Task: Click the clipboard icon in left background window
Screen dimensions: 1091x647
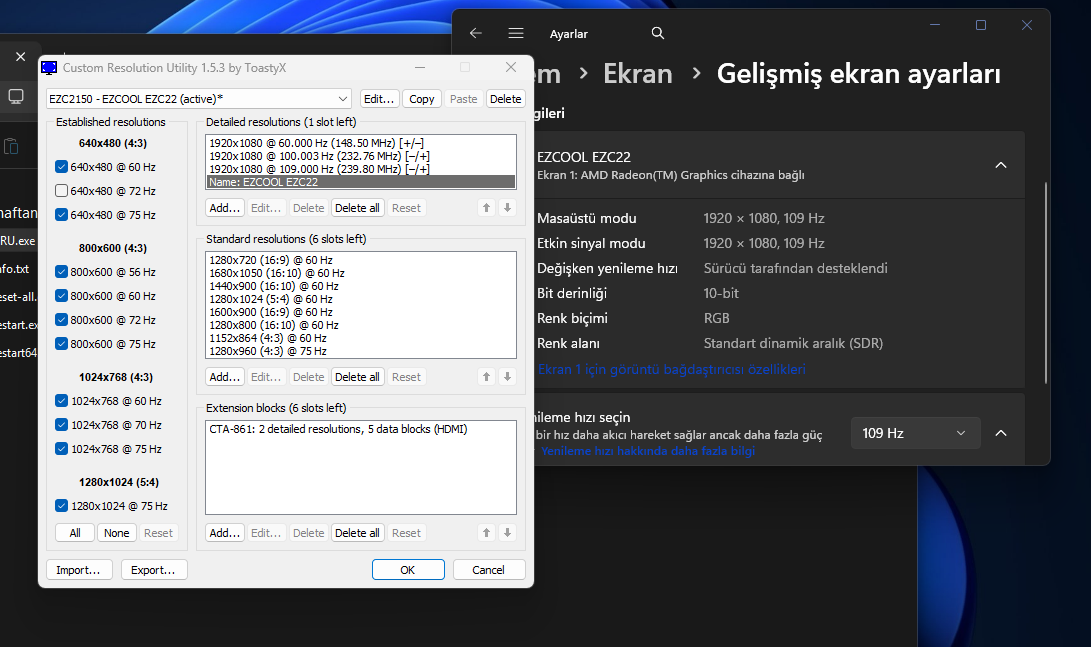Action: [11, 147]
